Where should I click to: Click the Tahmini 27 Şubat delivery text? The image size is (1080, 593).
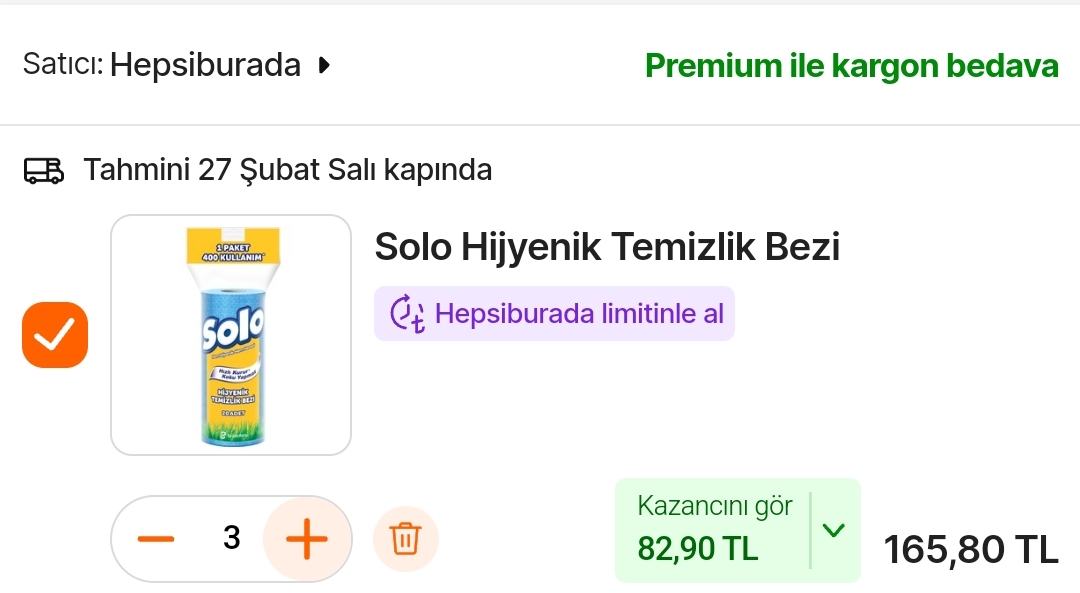tap(288, 170)
